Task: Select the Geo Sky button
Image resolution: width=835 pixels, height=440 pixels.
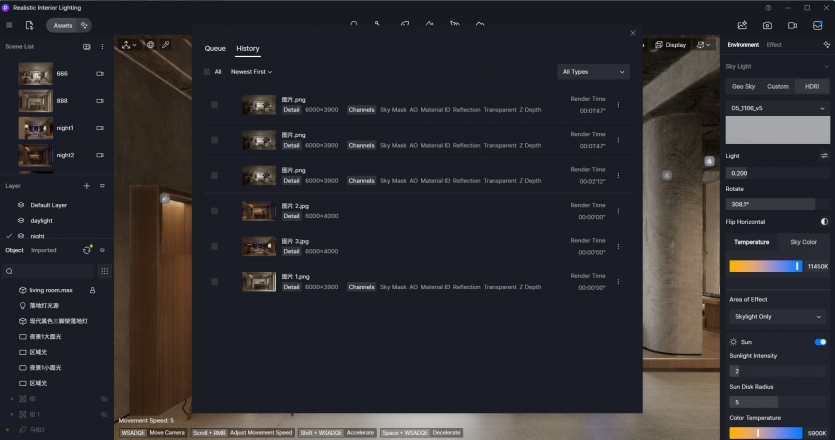Action: (743, 86)
